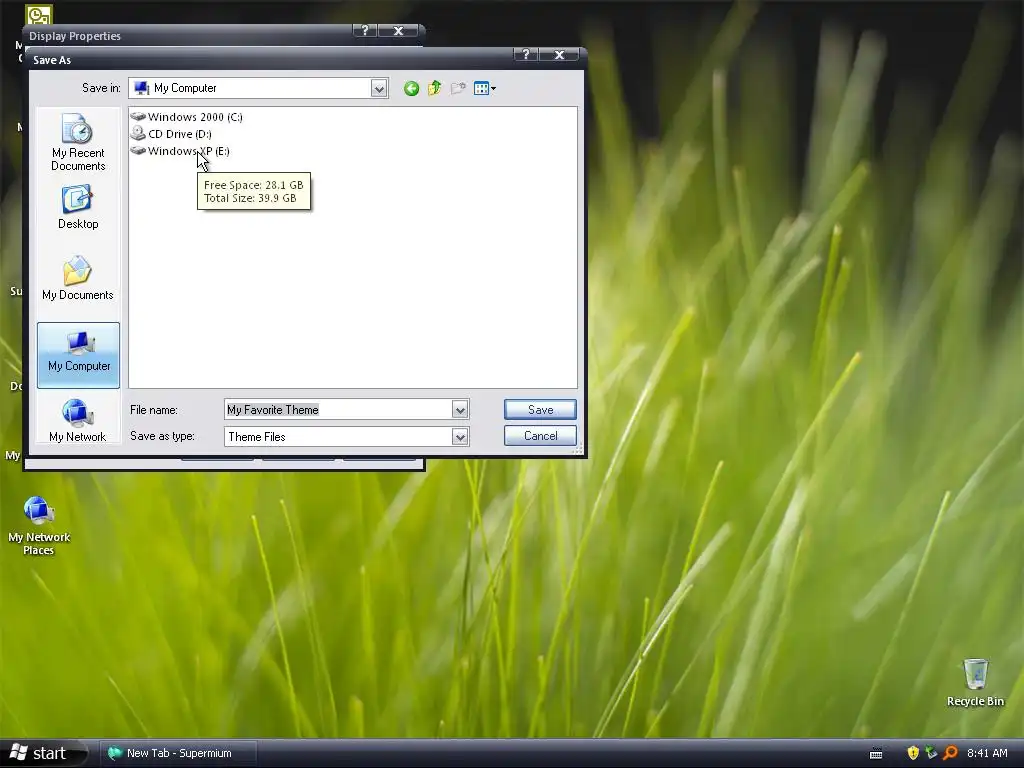Select My Network in the places bar
This screenshot has width=1024, height=768.
click(x=78, y=421)
